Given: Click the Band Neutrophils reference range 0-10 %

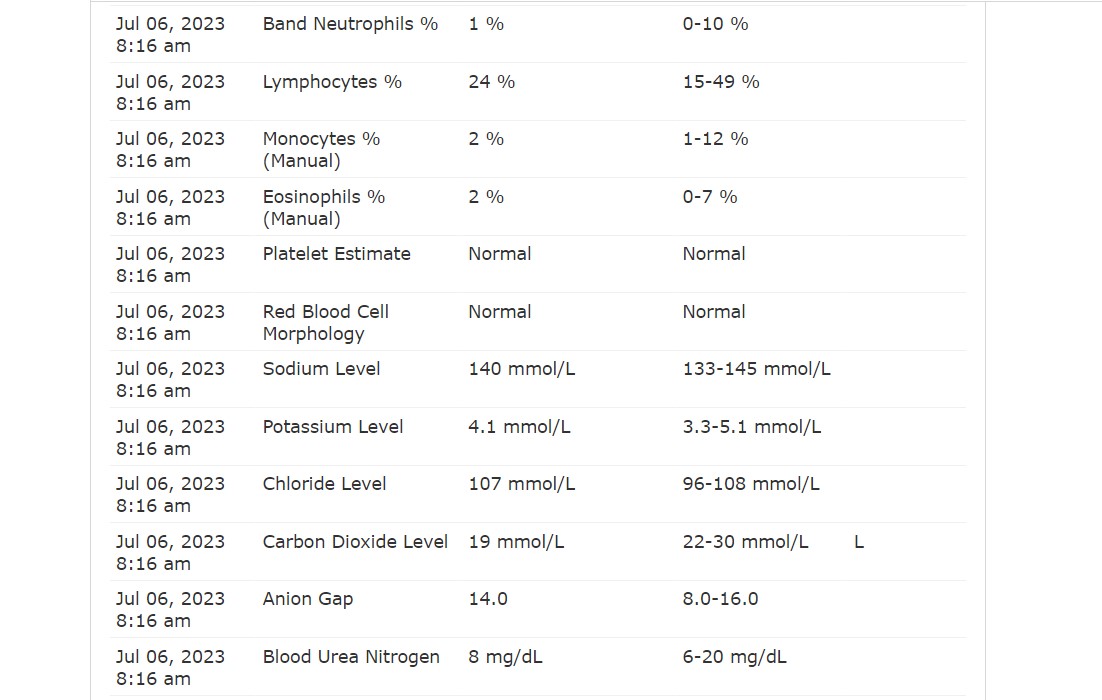Looking at the screenshot, I should click(715, 24).
